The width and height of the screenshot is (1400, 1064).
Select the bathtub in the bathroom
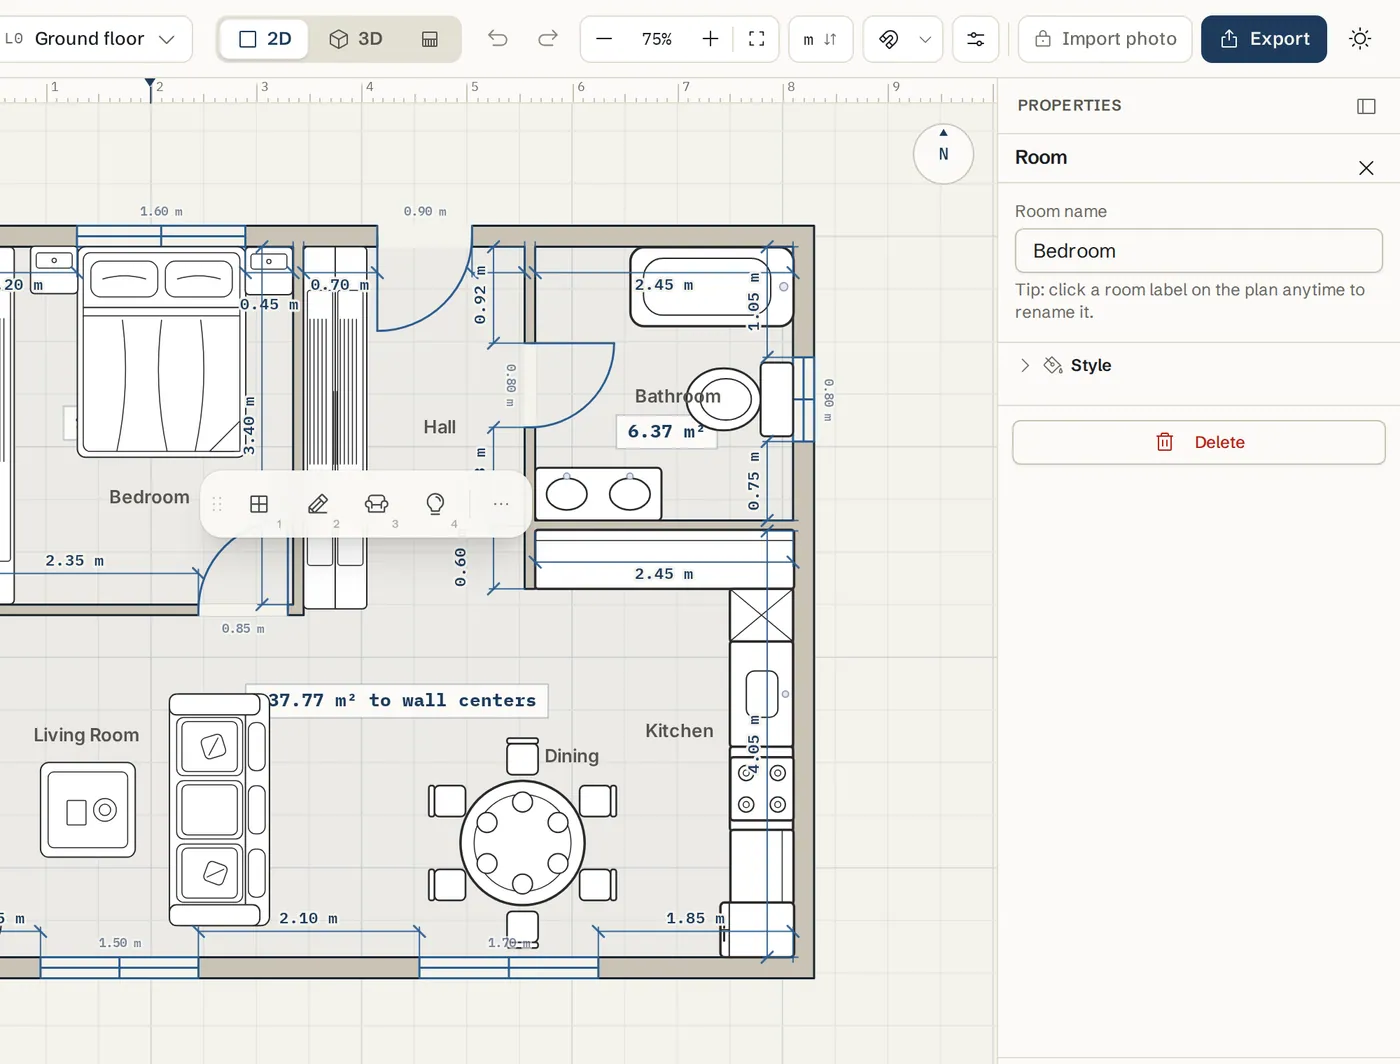pyautogui.click(x=712, y=287)
